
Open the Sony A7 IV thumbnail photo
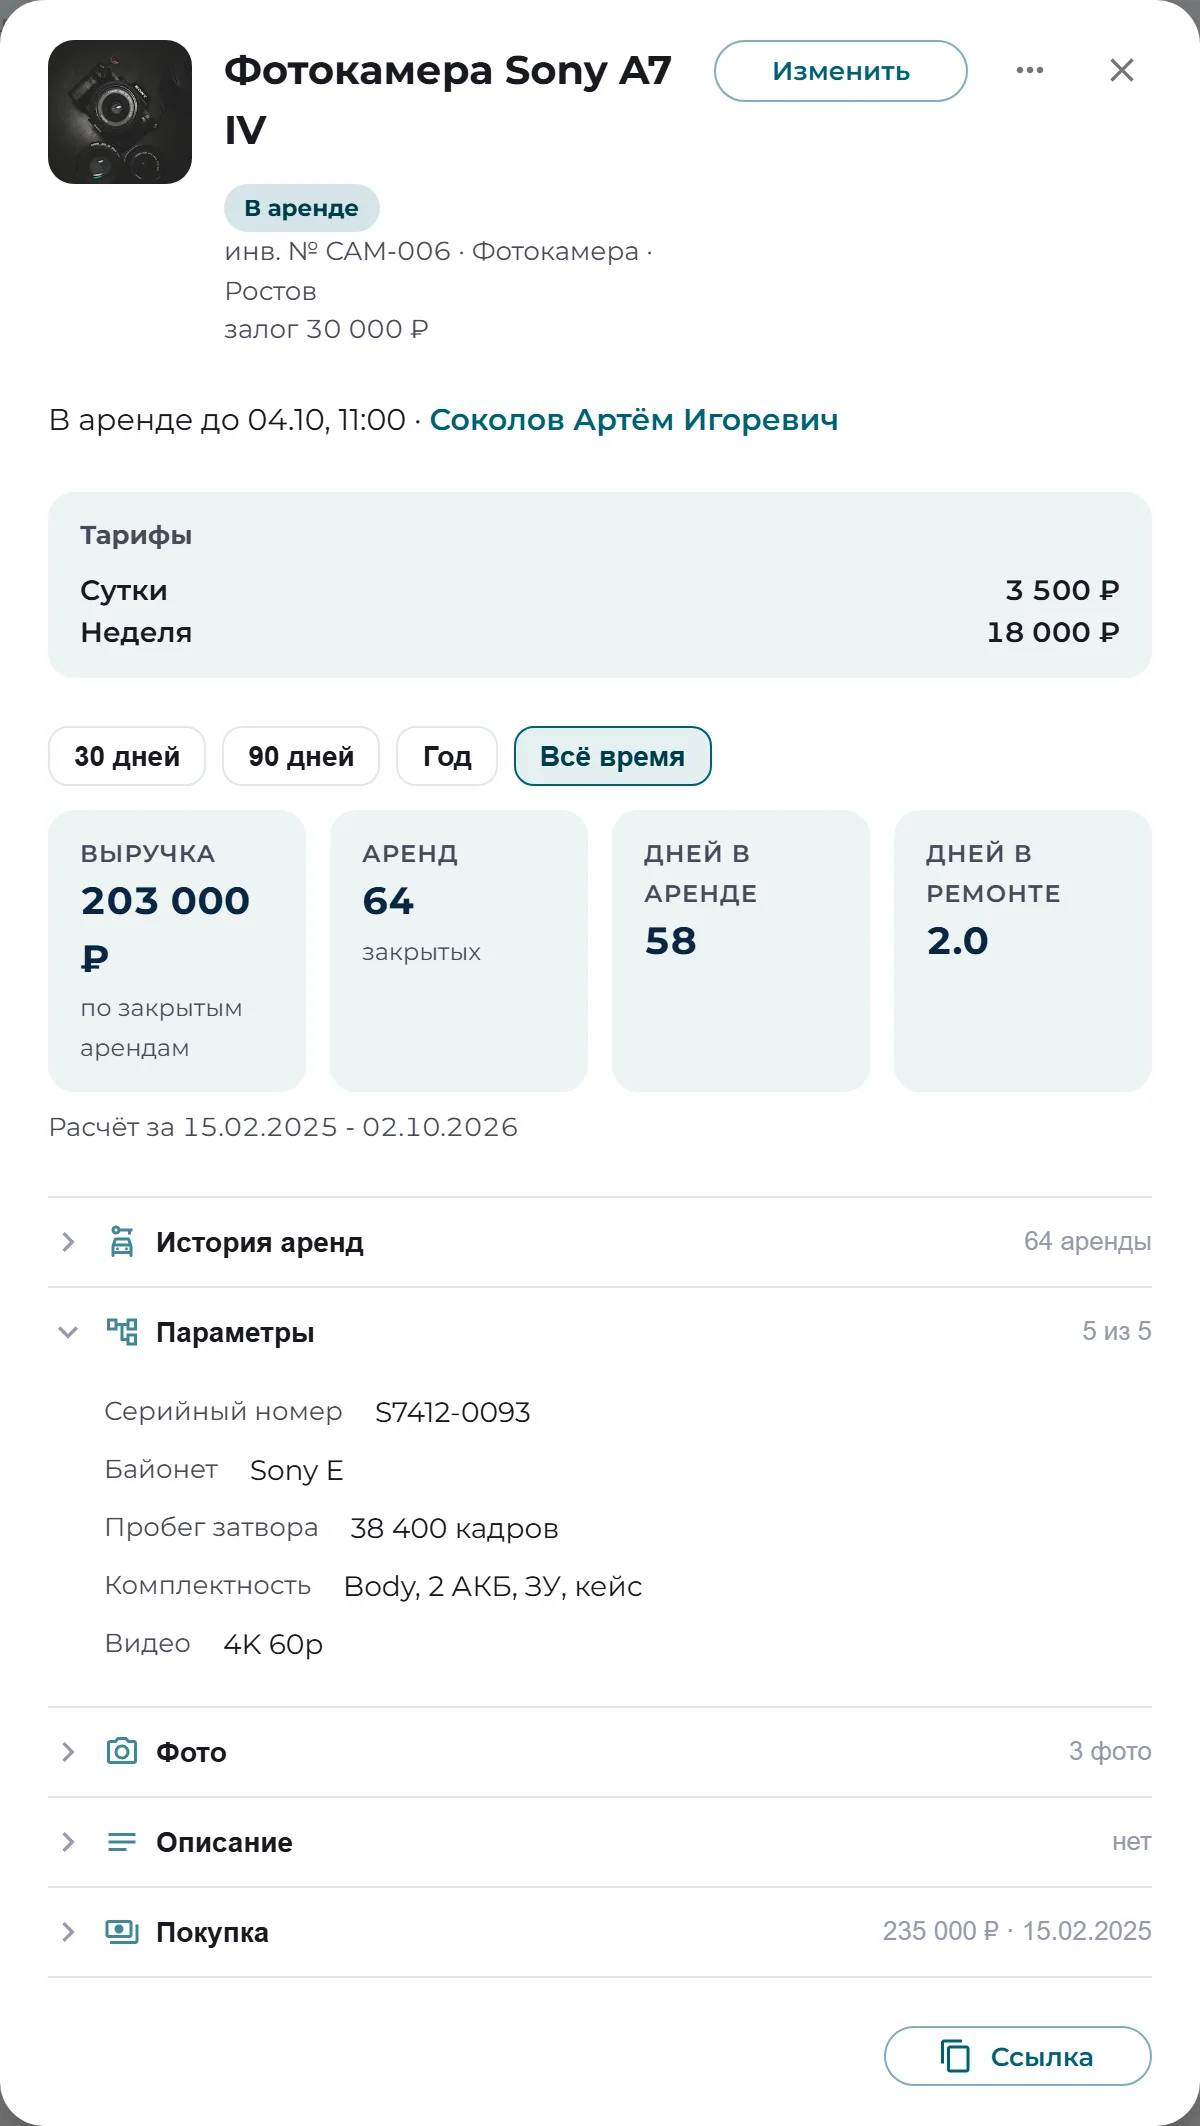pos(120,112)
